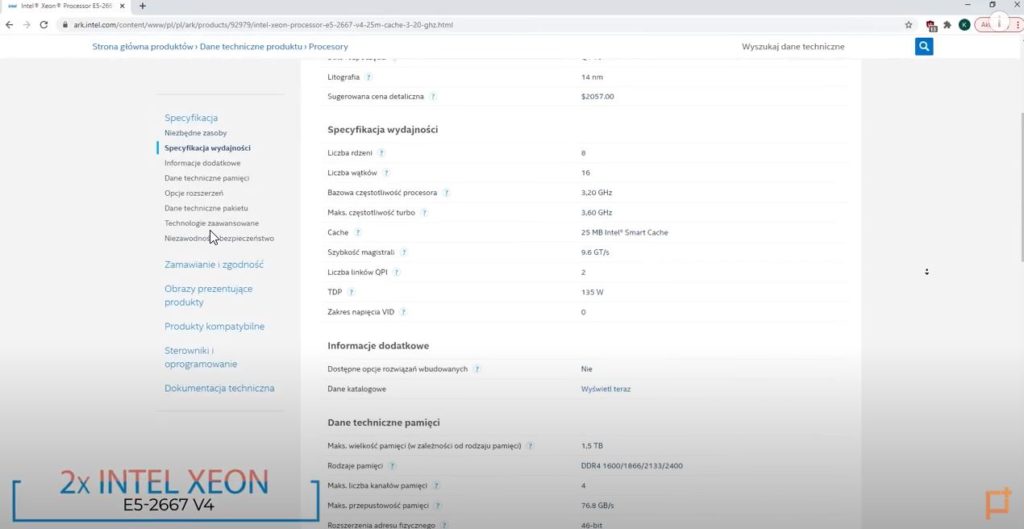The height and width of the screenshot is (529, 1024).
Task: Click the page vertical scrollbar
Action: tap(1020, 186)
